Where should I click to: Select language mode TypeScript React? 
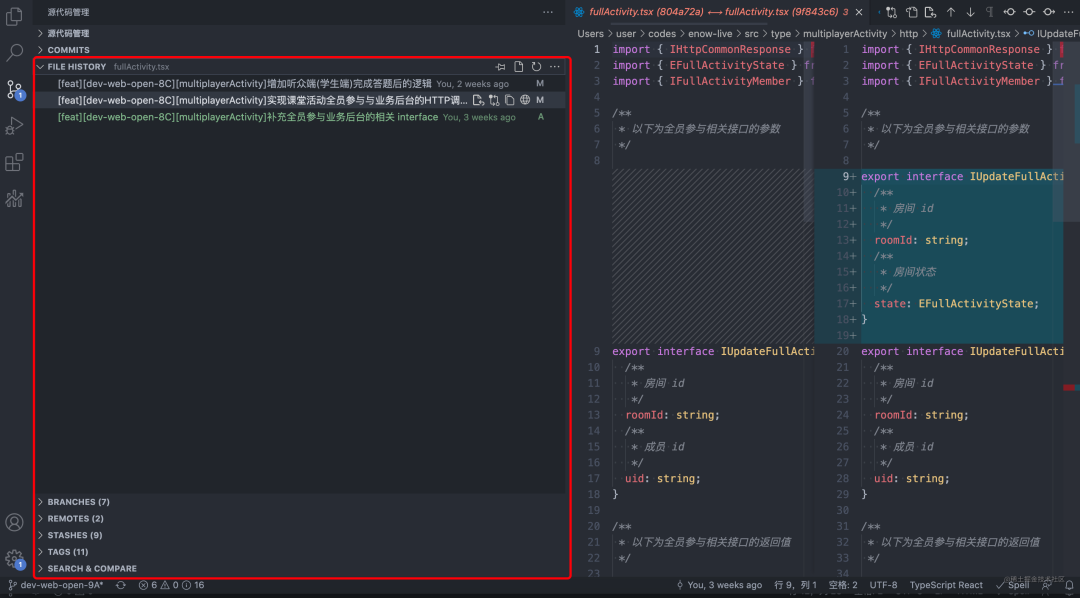coord(946,585)
